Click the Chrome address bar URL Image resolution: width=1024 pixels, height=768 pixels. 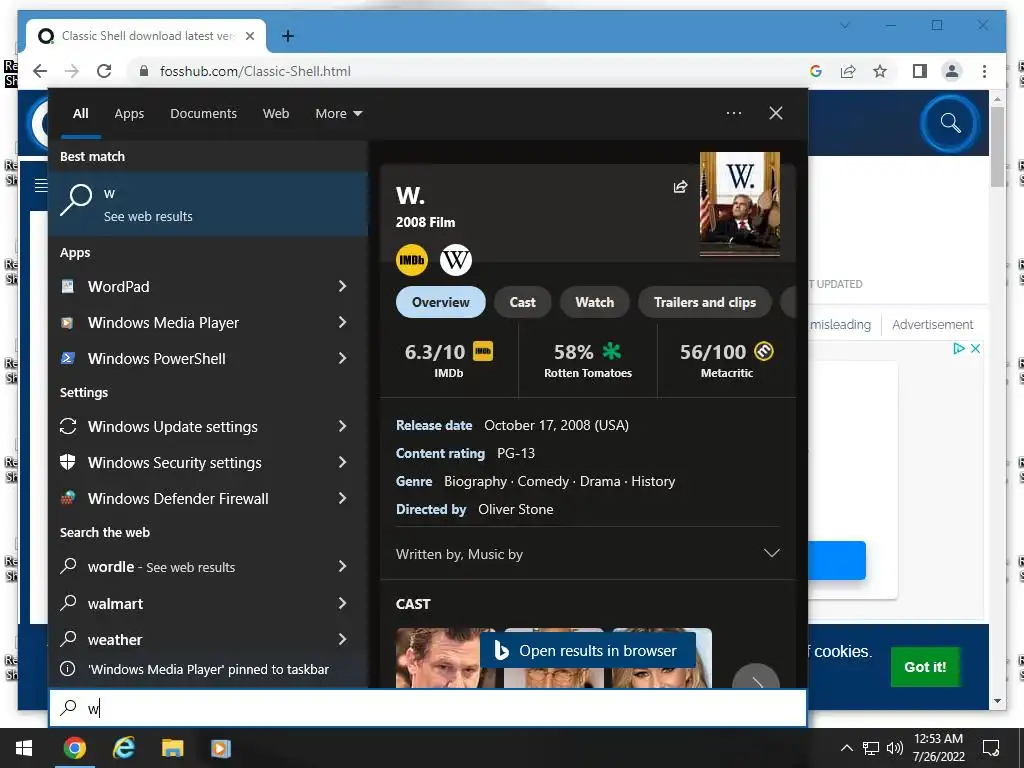pos(255,71)
